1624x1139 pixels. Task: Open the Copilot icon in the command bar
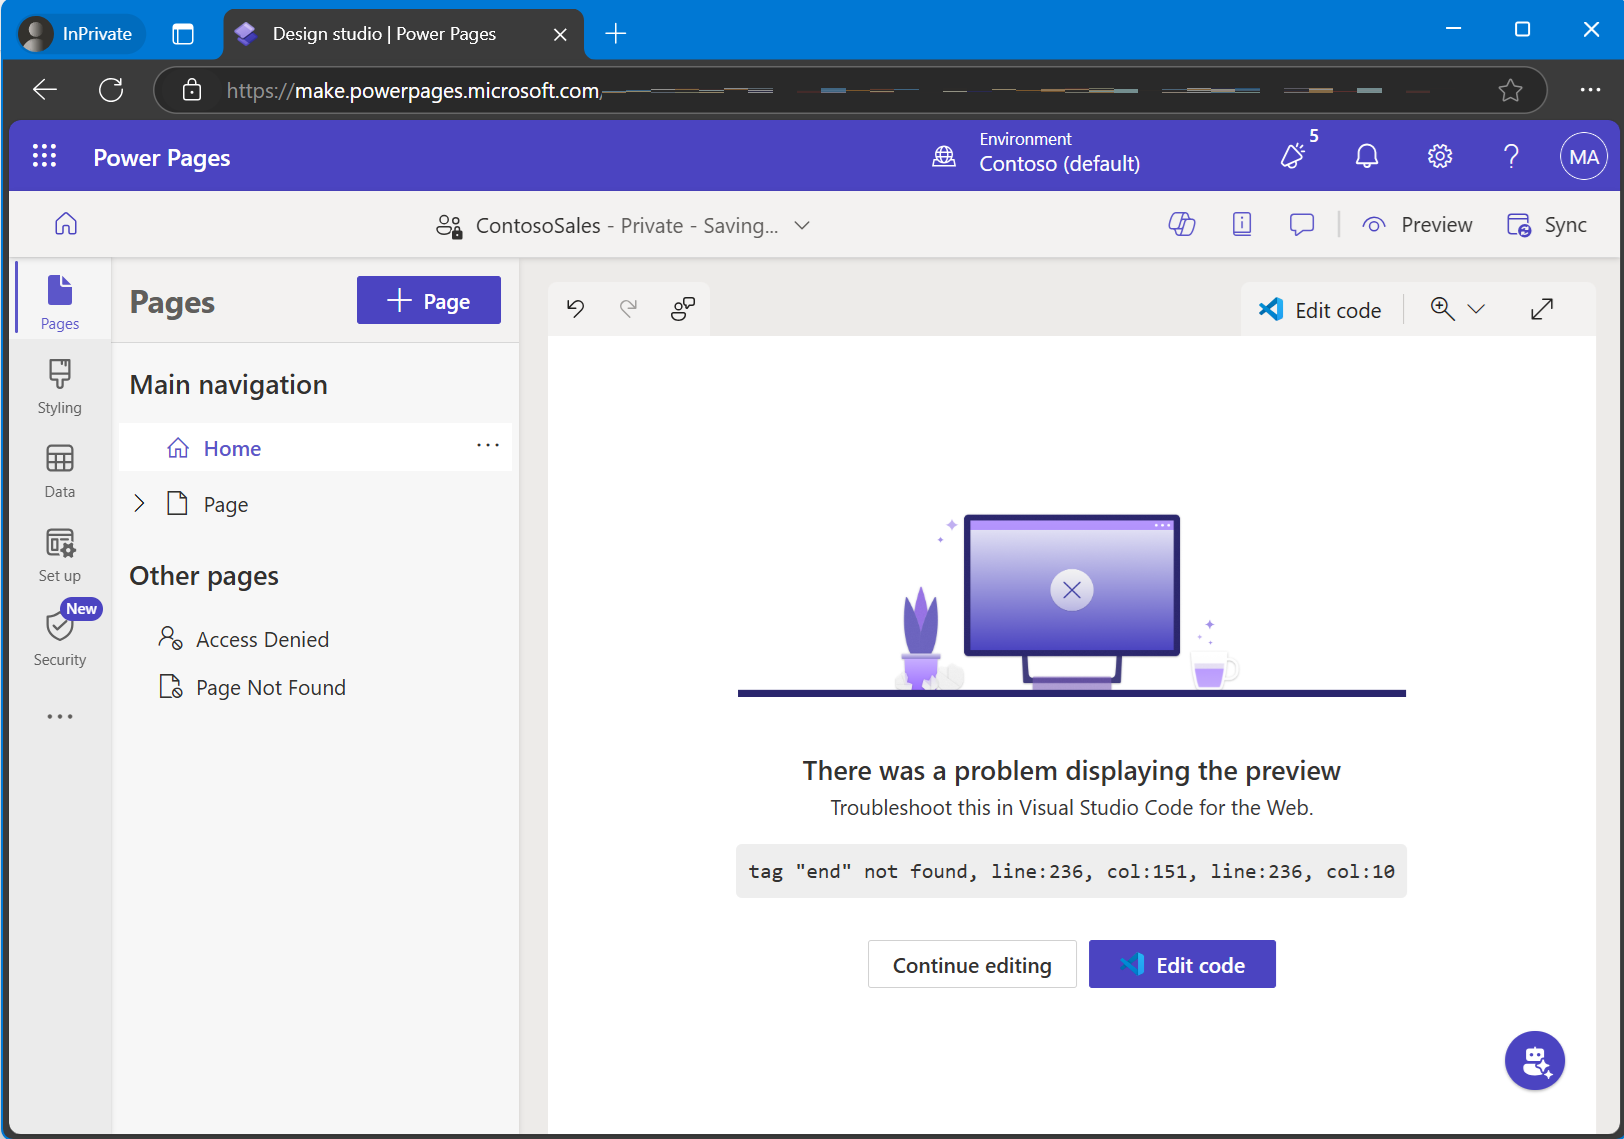click(x=1182, y=225)
